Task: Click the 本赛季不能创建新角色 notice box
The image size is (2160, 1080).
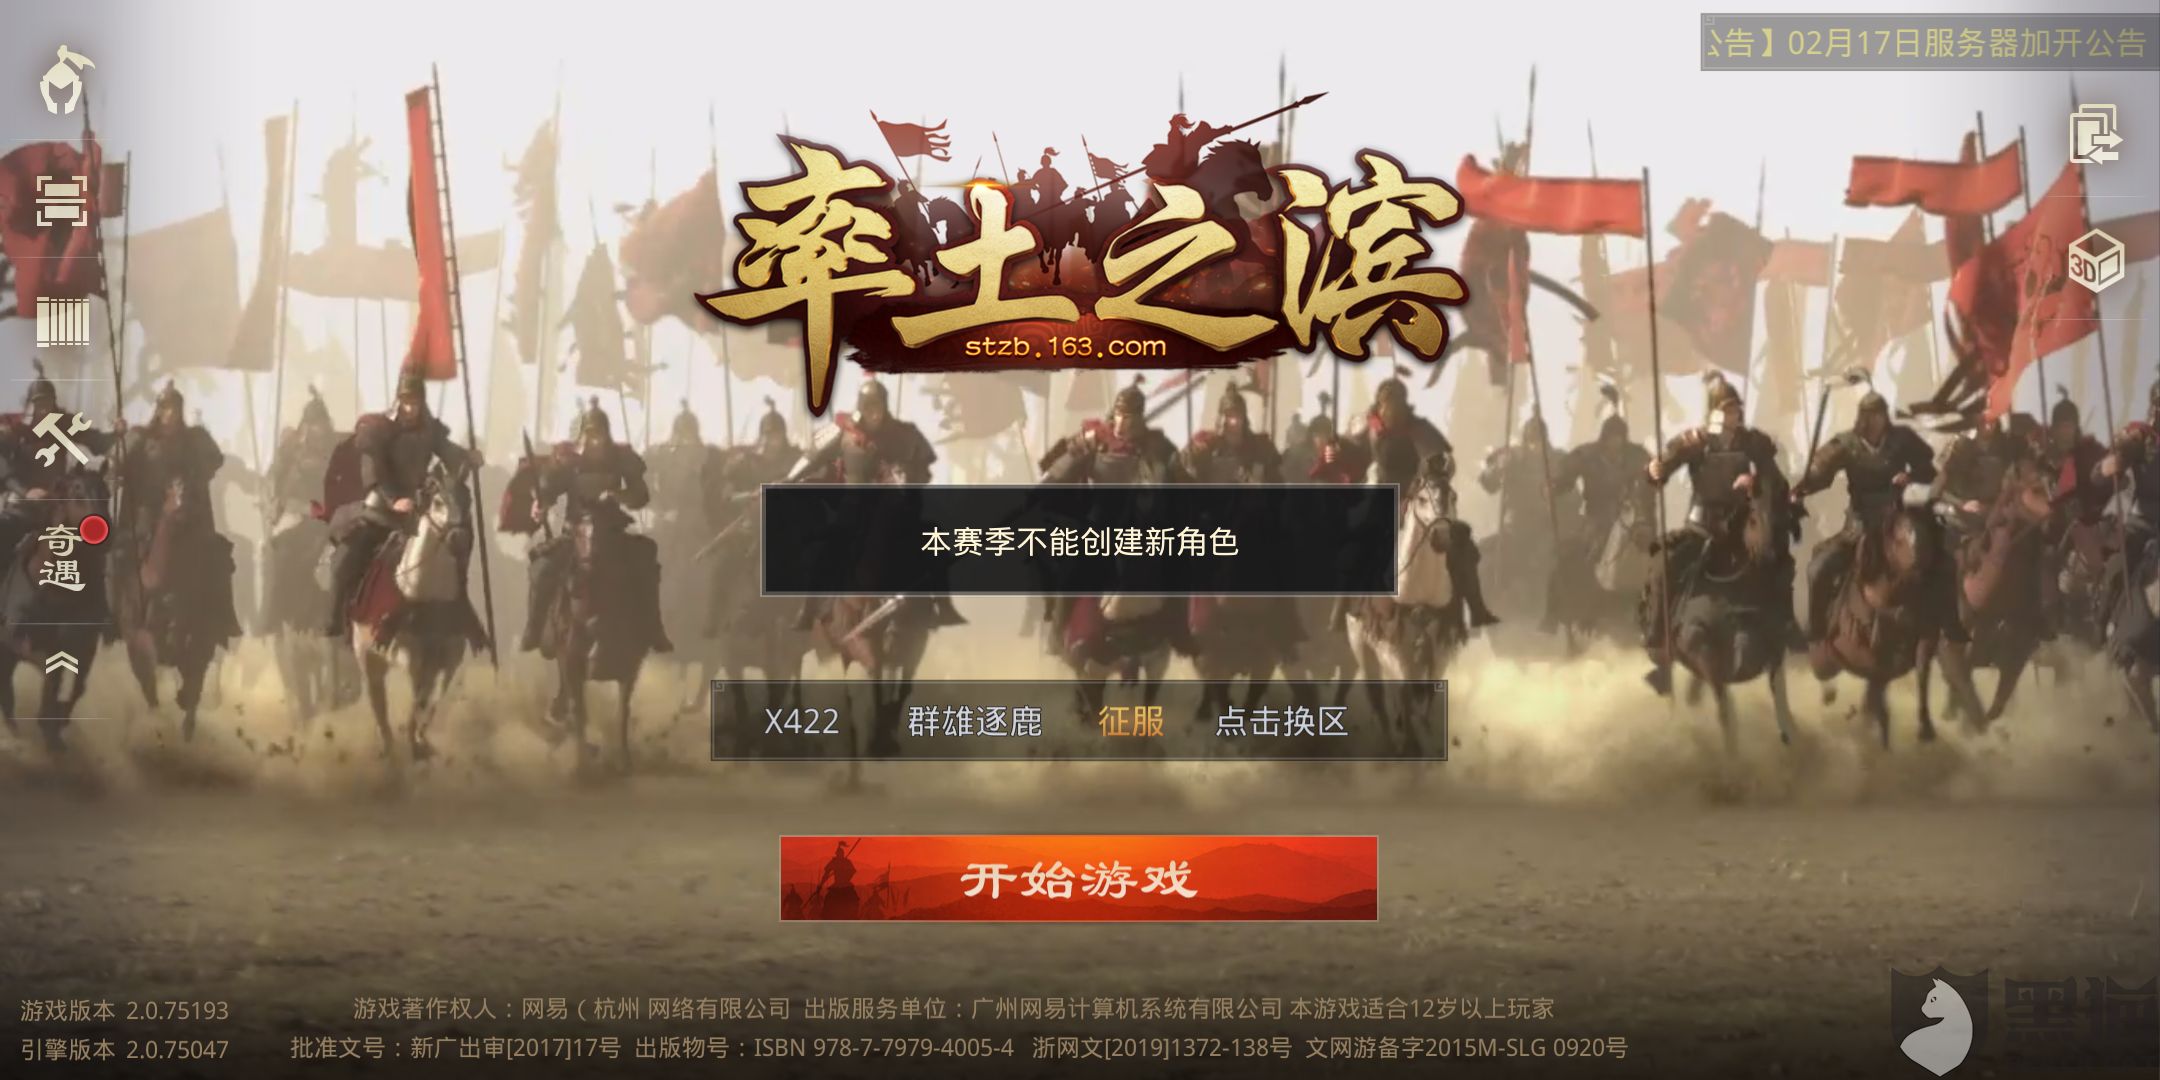Action: [x=1079, y=541]
